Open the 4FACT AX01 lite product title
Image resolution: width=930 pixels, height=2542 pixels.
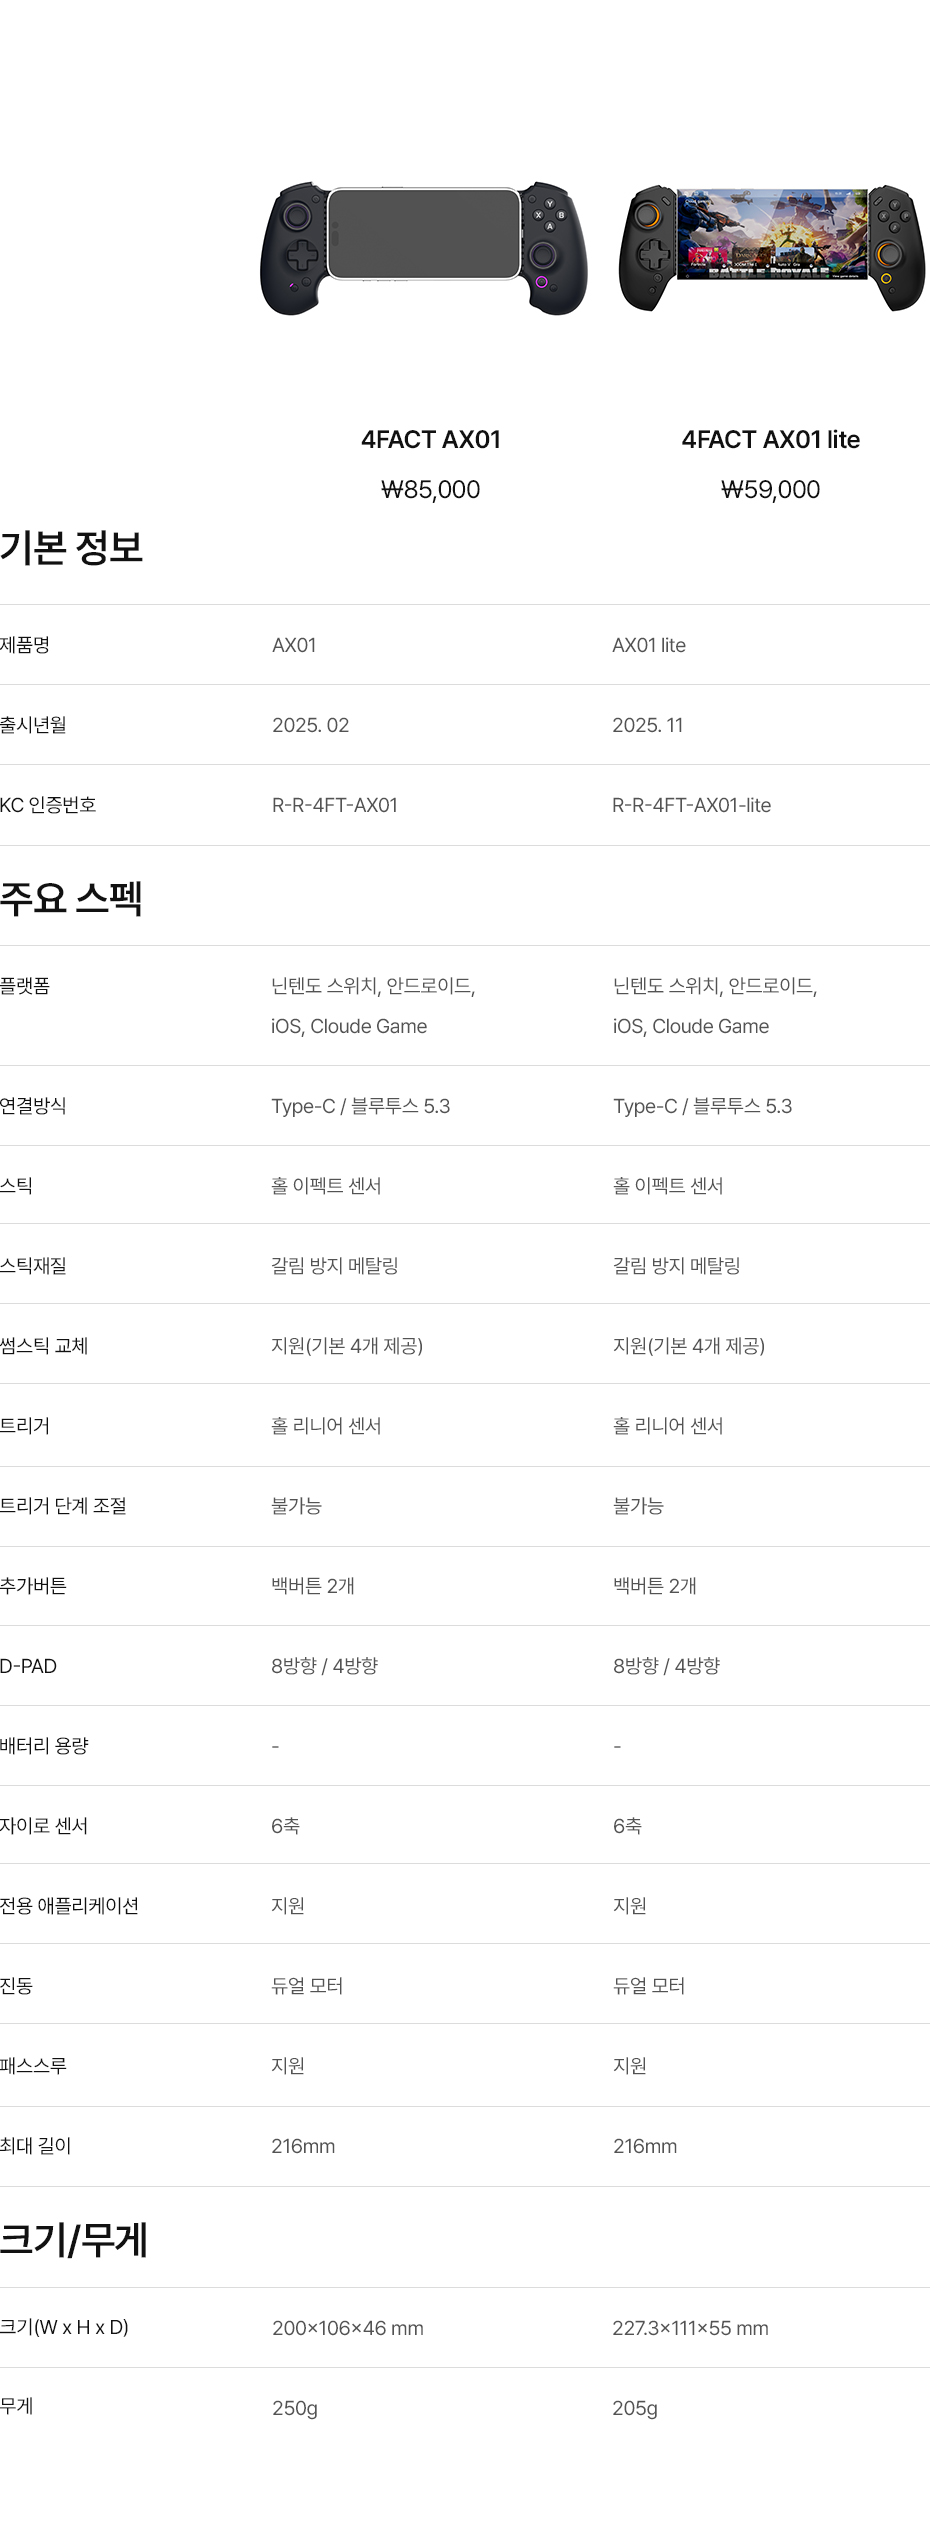(x=770, y=440)
